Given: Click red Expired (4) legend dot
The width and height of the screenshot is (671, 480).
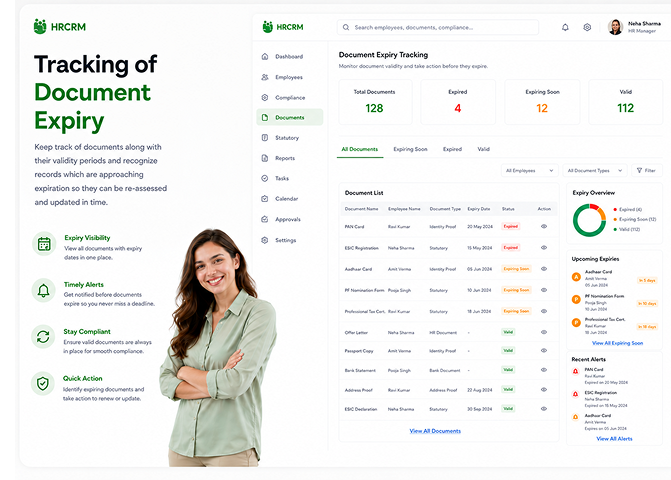Looking at the screenshot, I should click(615, 210).
